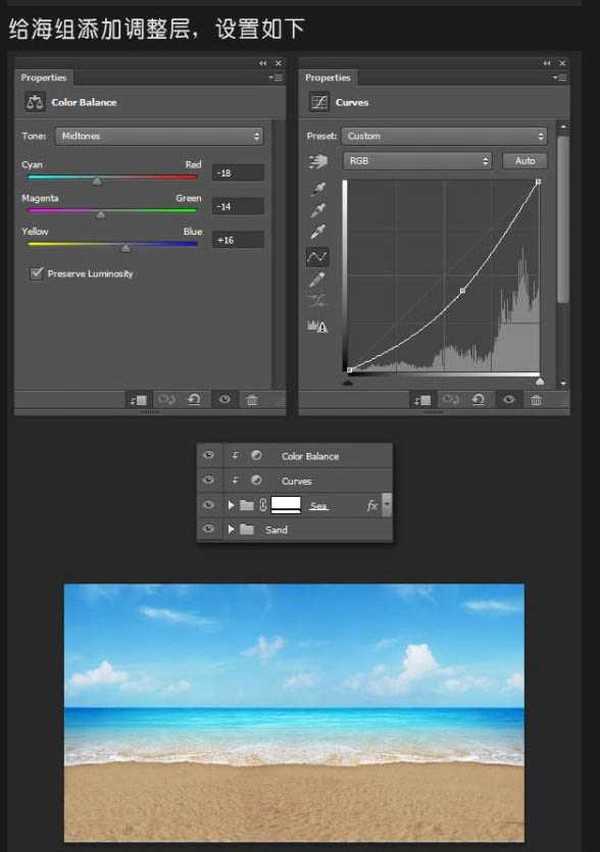
Task: Click the histogram warning recalculate icon
Action: click(317, 326)
